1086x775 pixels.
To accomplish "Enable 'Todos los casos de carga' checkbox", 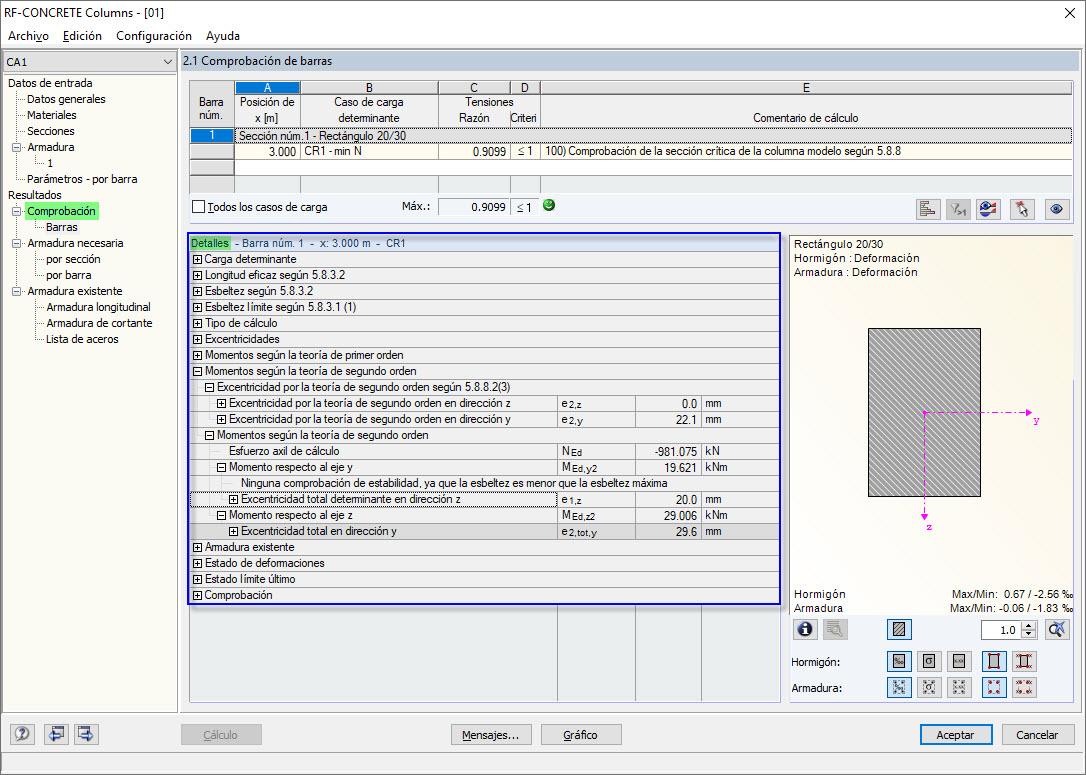I will [199, 206].
